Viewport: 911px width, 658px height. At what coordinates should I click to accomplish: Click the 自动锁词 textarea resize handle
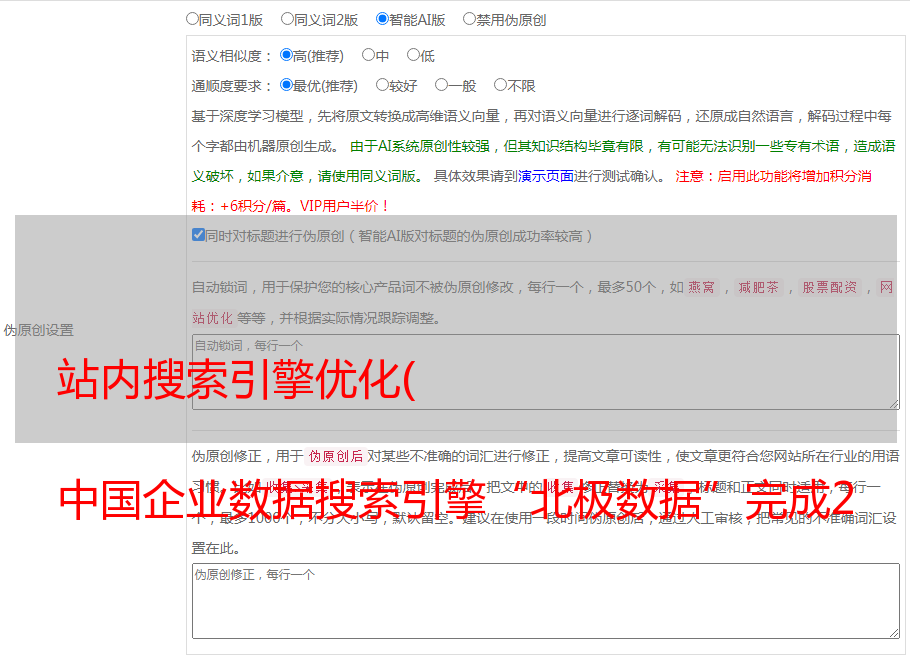[894, 404]
